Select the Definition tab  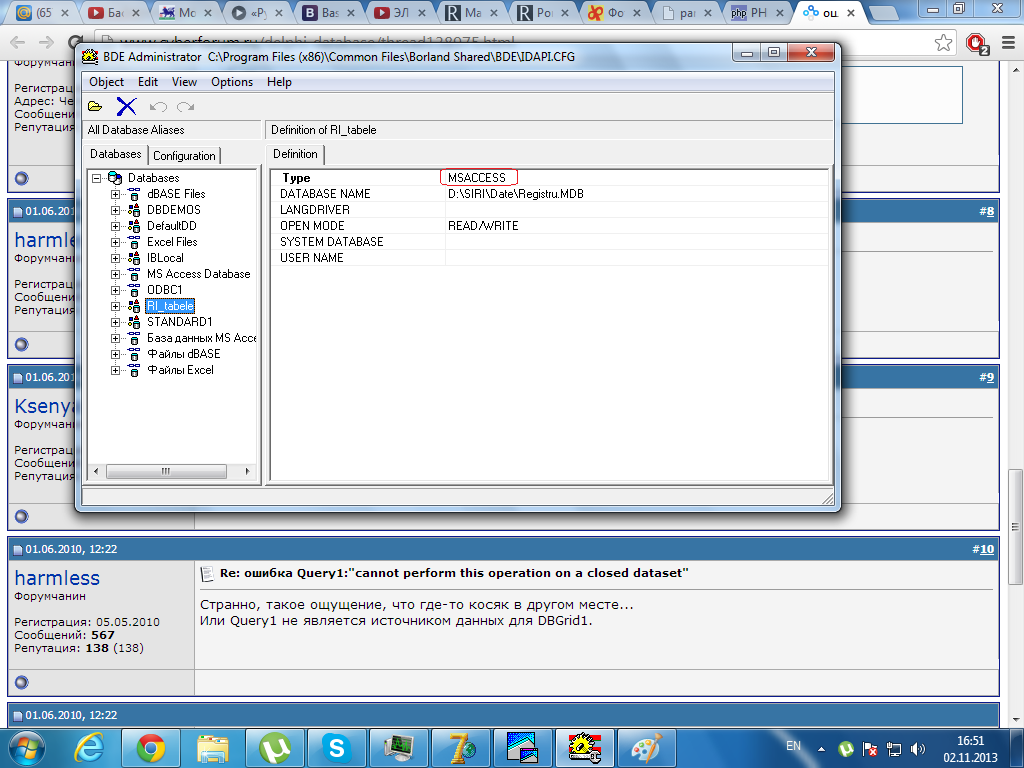pos(295,154)
